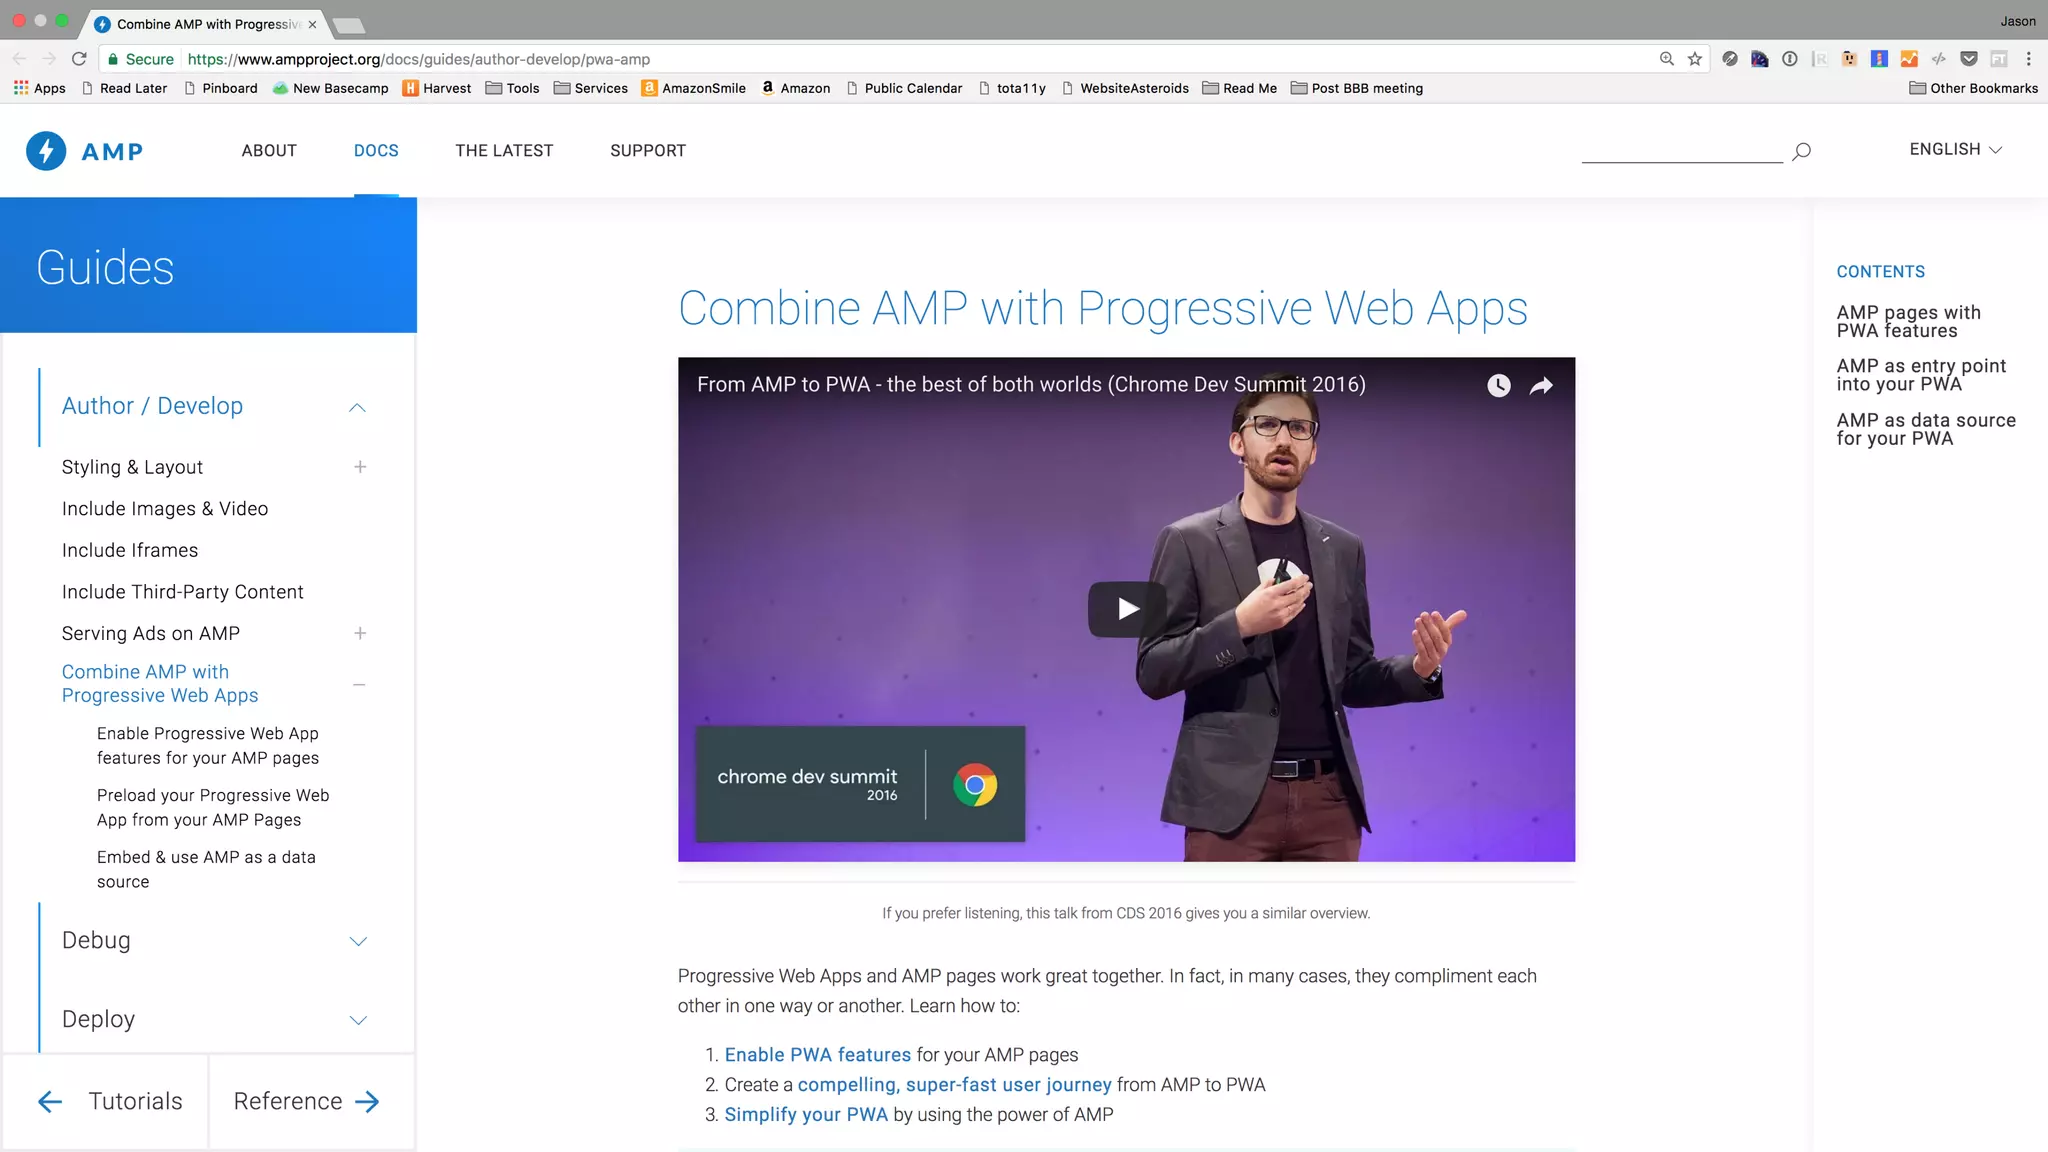Expand the Styling & Layout submenu
Viewport: 2048px width, 1152px height.
[360, 467]
